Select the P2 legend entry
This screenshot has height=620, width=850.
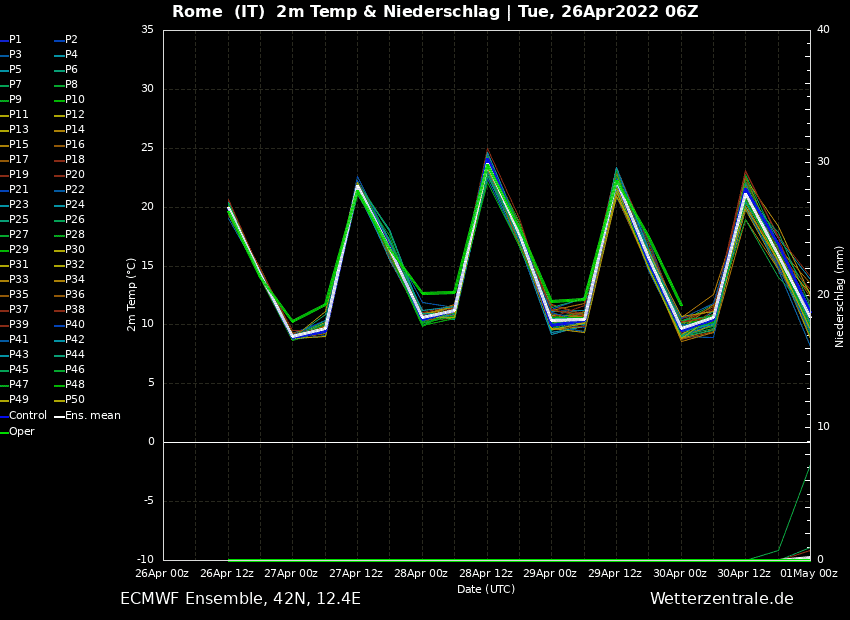(x=67, y=40)
